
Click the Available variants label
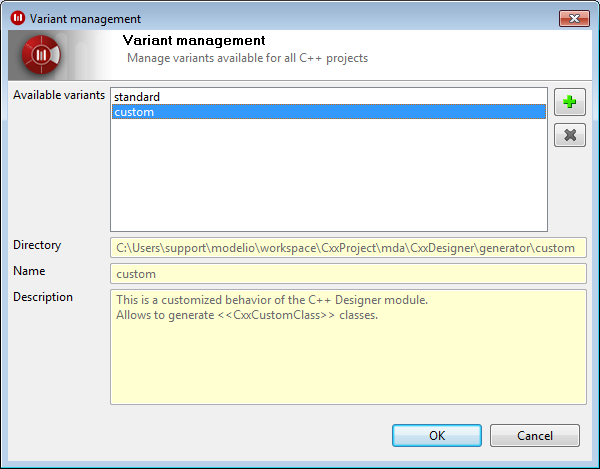click(59, 95)
